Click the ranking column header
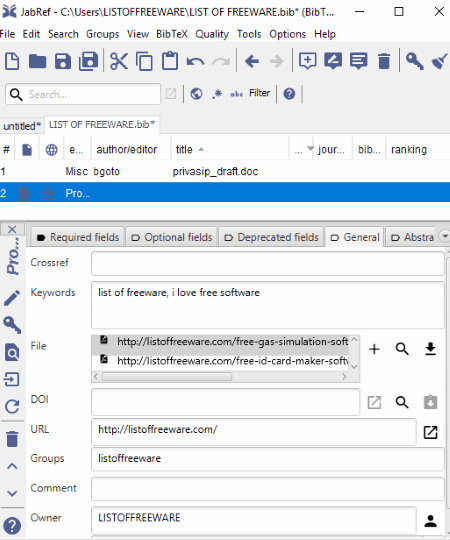The height and width of the screenshot is (540, 450). click(418, 149)
